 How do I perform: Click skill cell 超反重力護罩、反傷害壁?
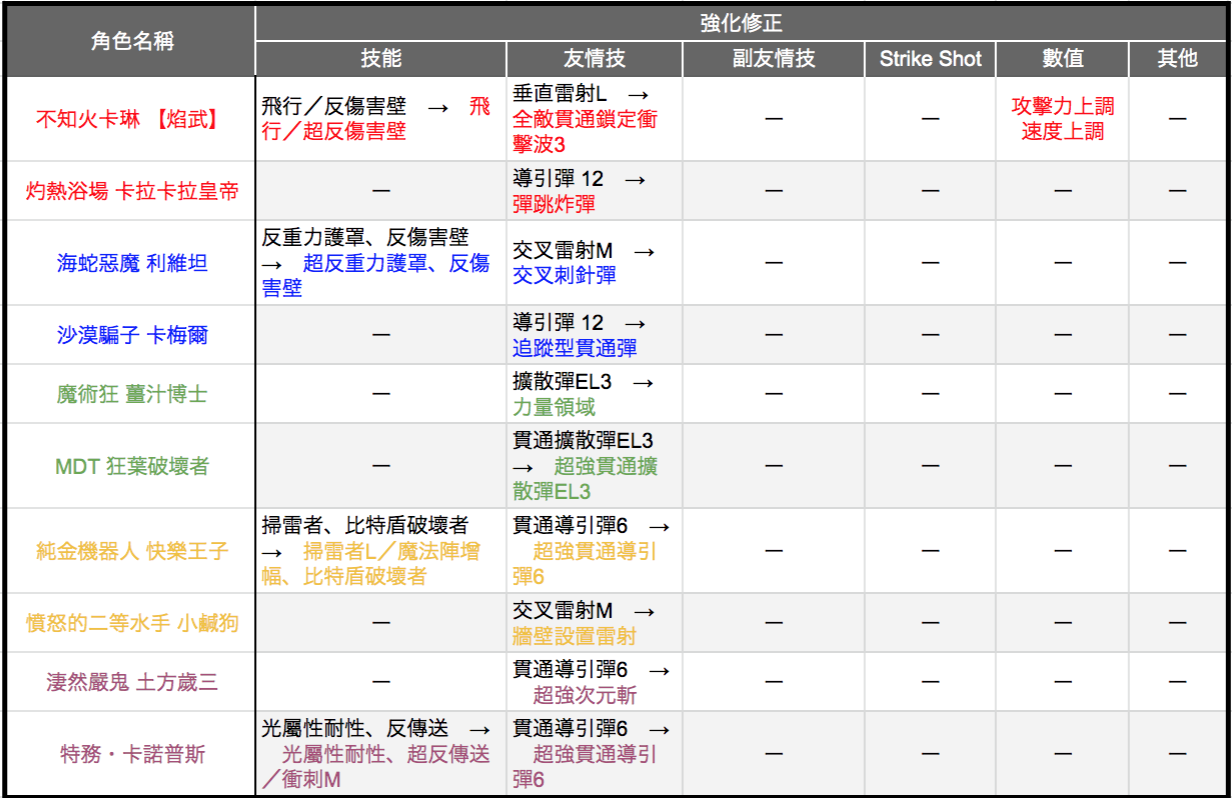[381, 264]
